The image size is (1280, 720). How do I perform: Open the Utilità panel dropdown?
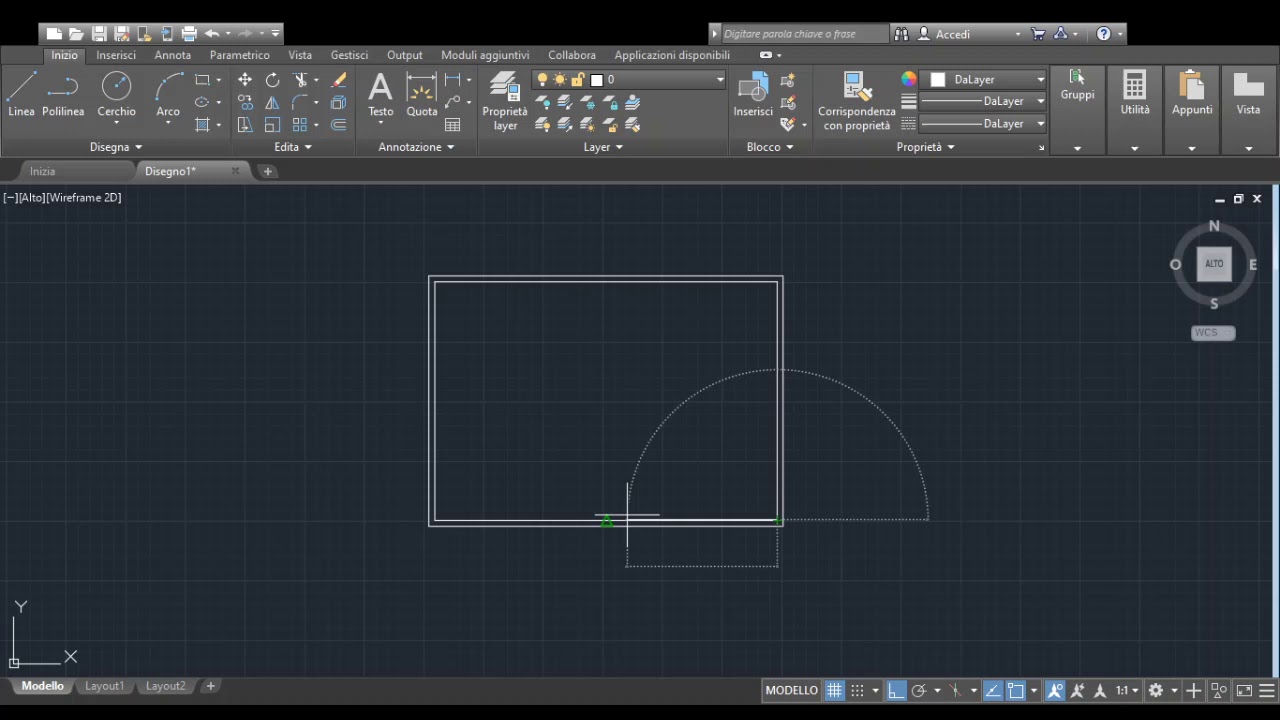1134,148
